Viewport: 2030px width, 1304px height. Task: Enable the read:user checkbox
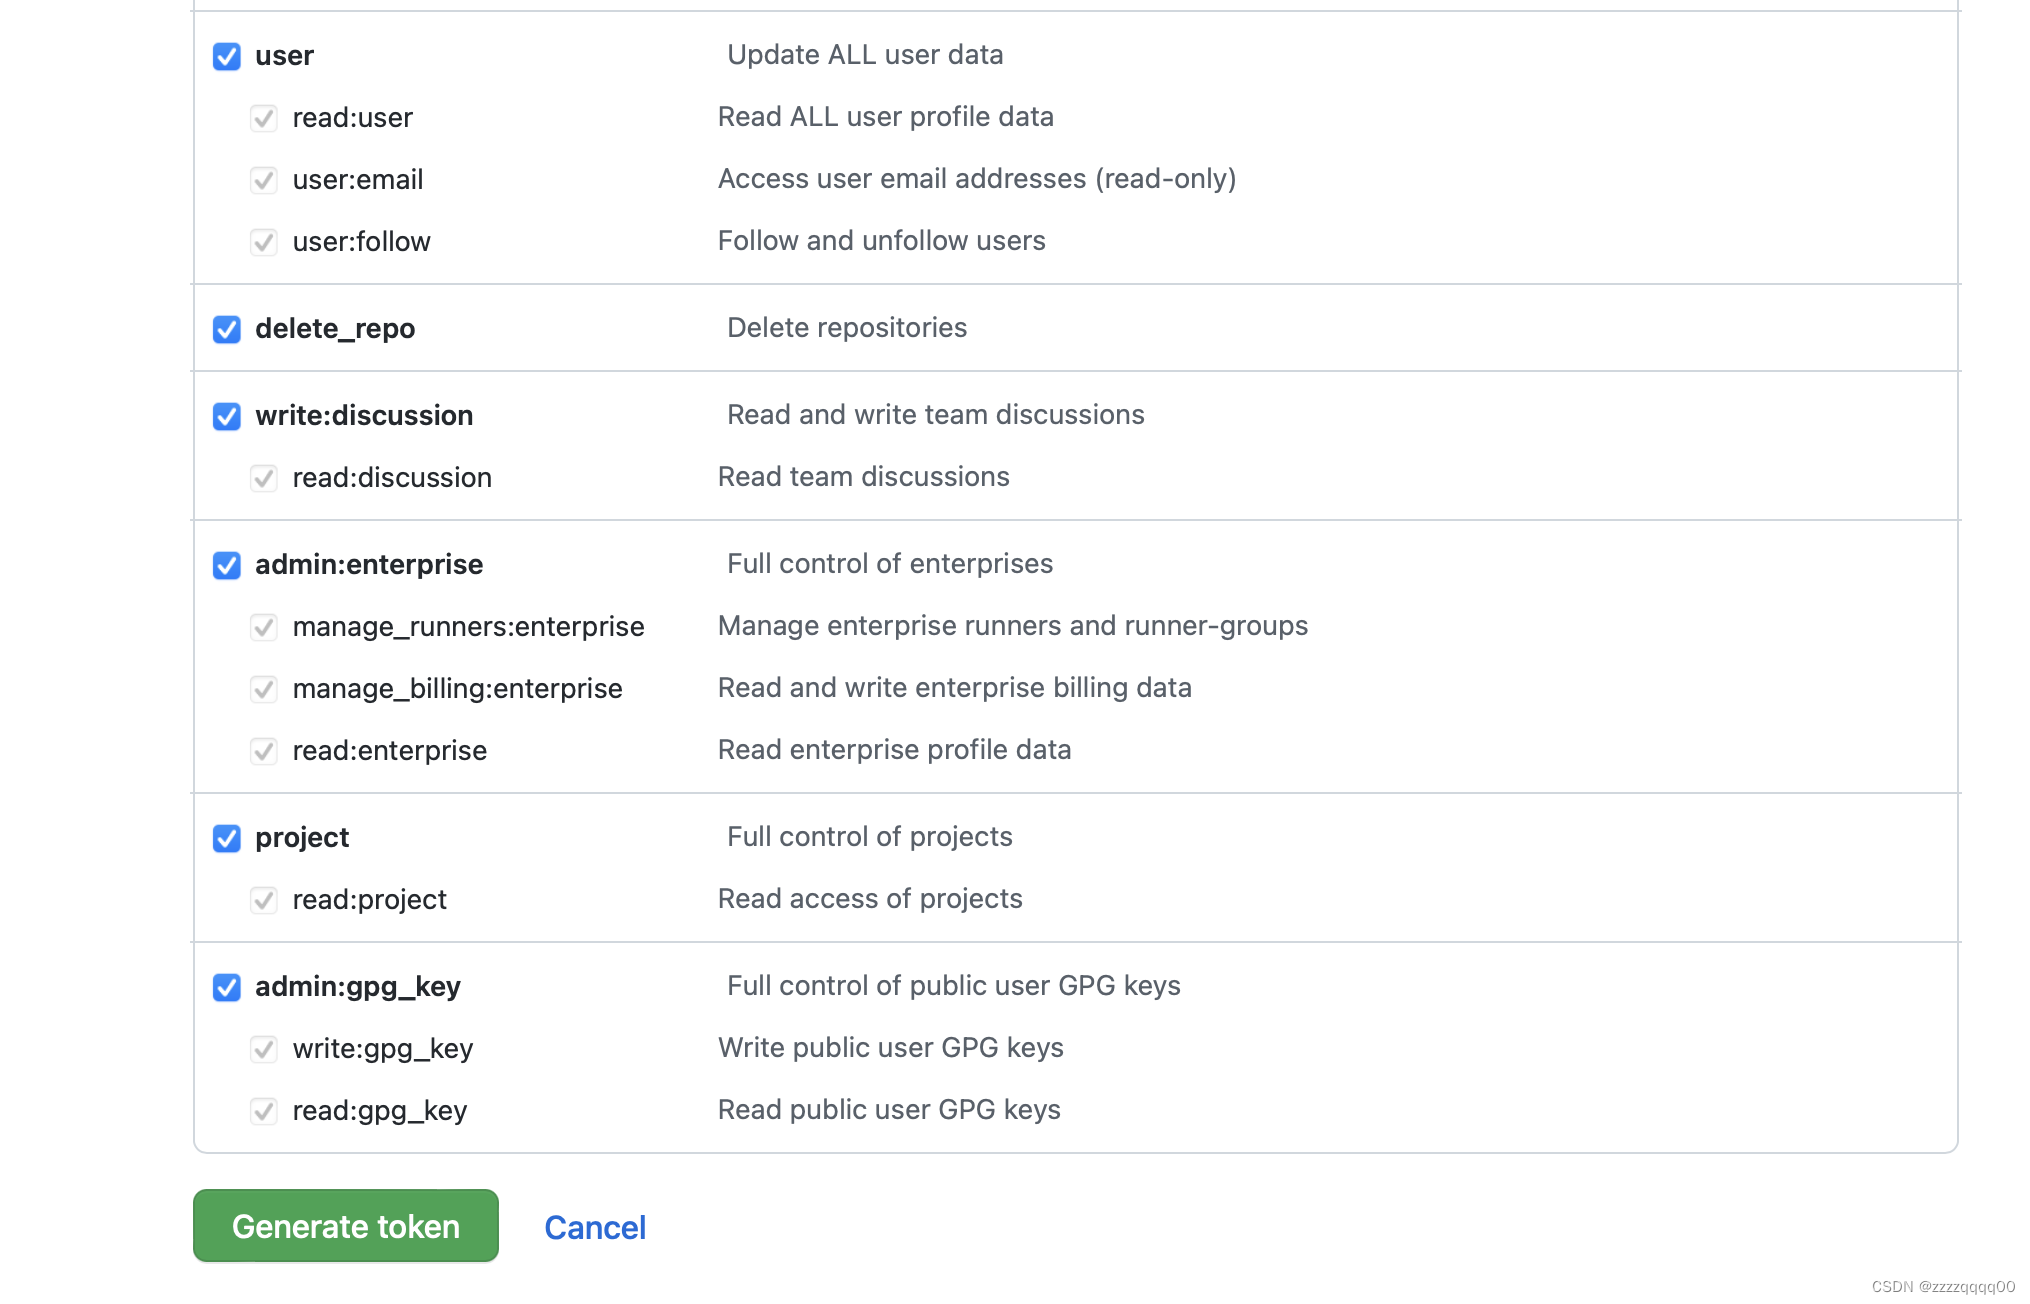263,118
